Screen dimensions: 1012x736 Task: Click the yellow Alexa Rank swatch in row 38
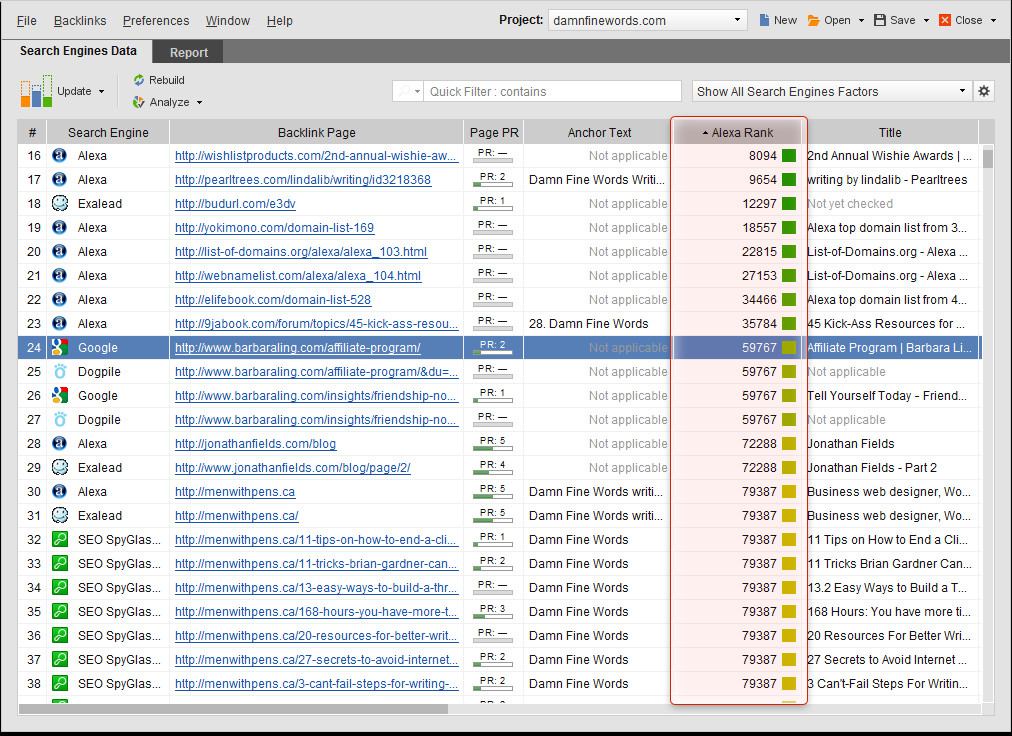tap(789, 683)
